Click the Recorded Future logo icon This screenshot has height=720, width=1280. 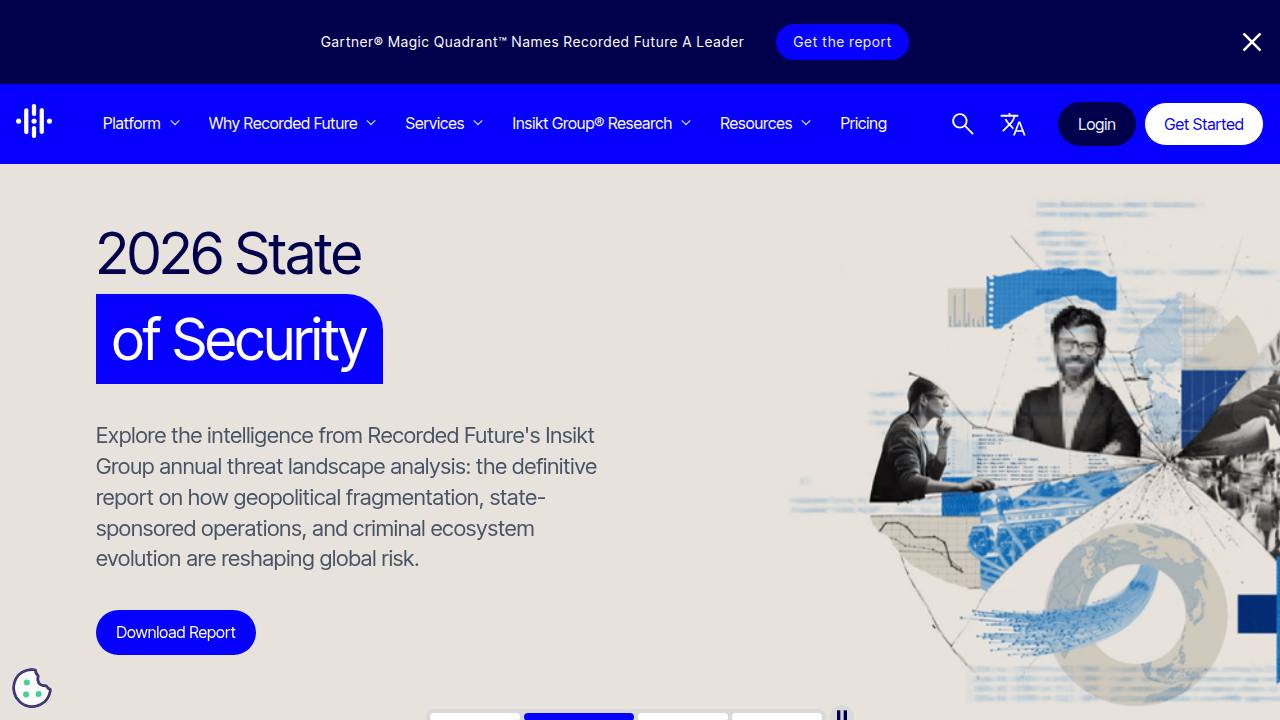point(34,121)
